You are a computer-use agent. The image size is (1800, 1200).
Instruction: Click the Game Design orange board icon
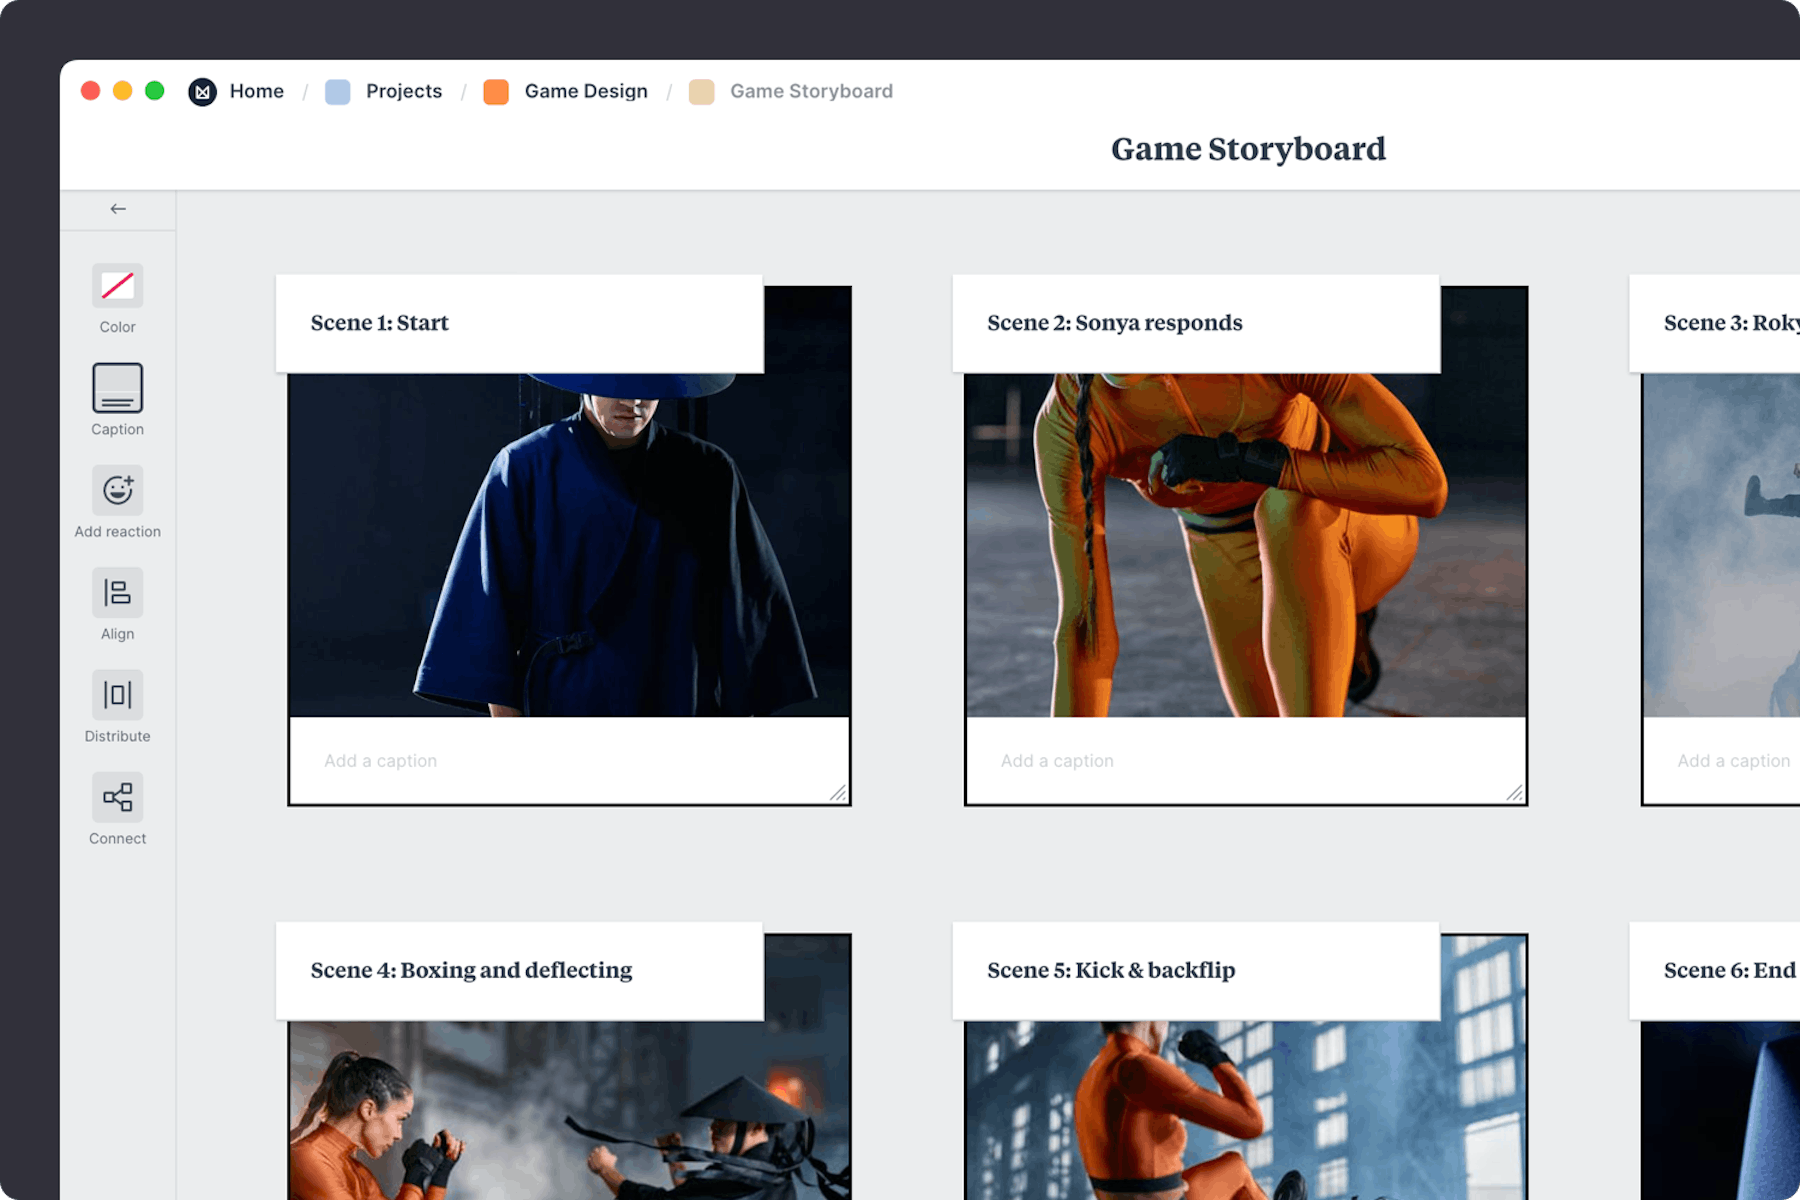pos(496,91)
